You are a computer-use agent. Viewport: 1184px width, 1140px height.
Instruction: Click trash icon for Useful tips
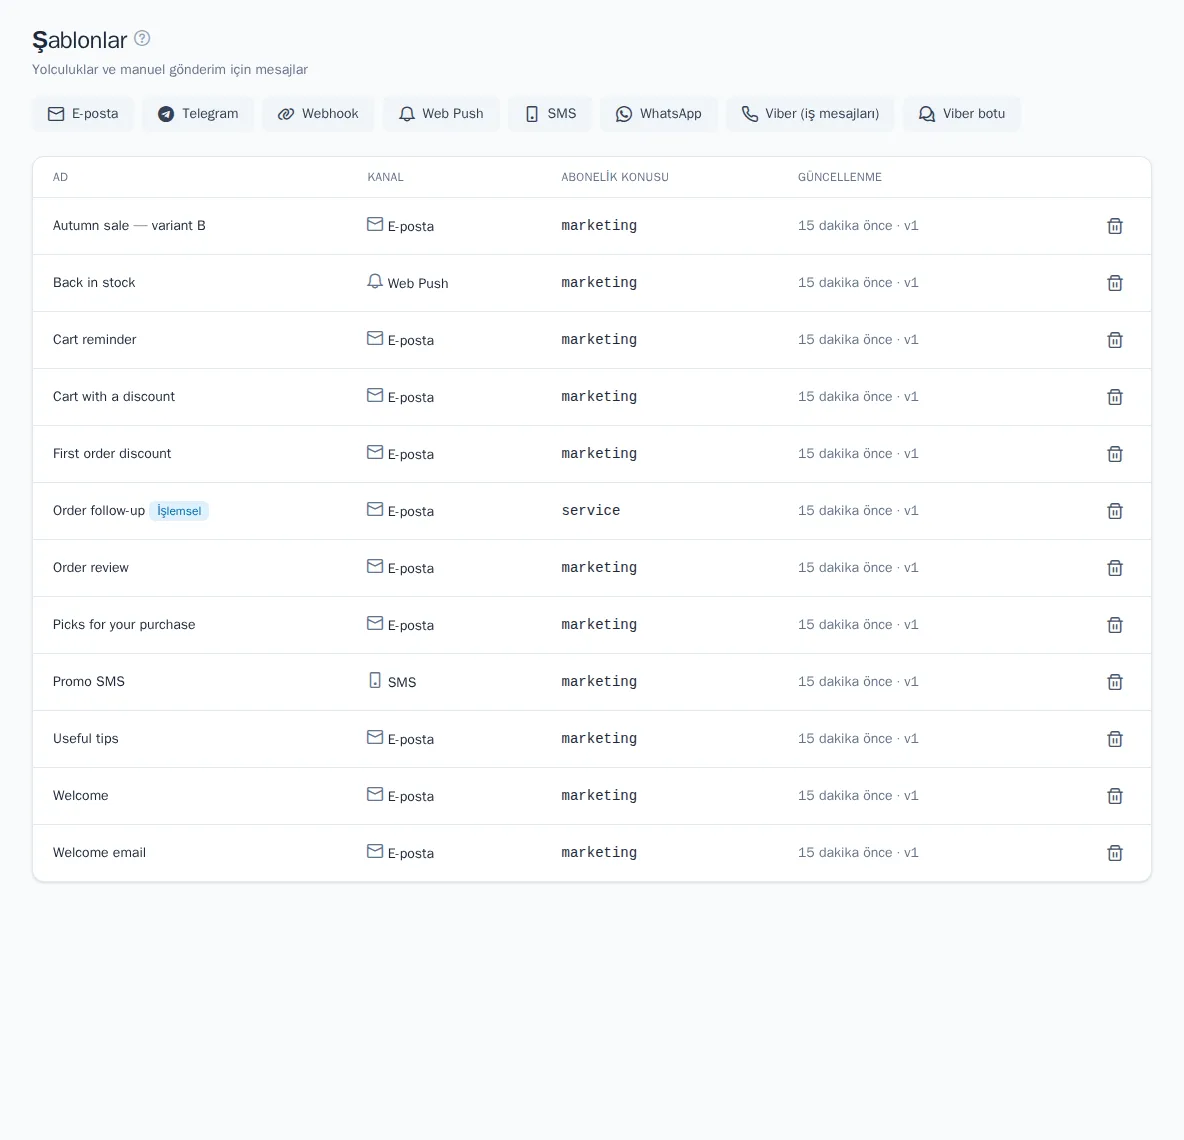(x=1115, y=739)
